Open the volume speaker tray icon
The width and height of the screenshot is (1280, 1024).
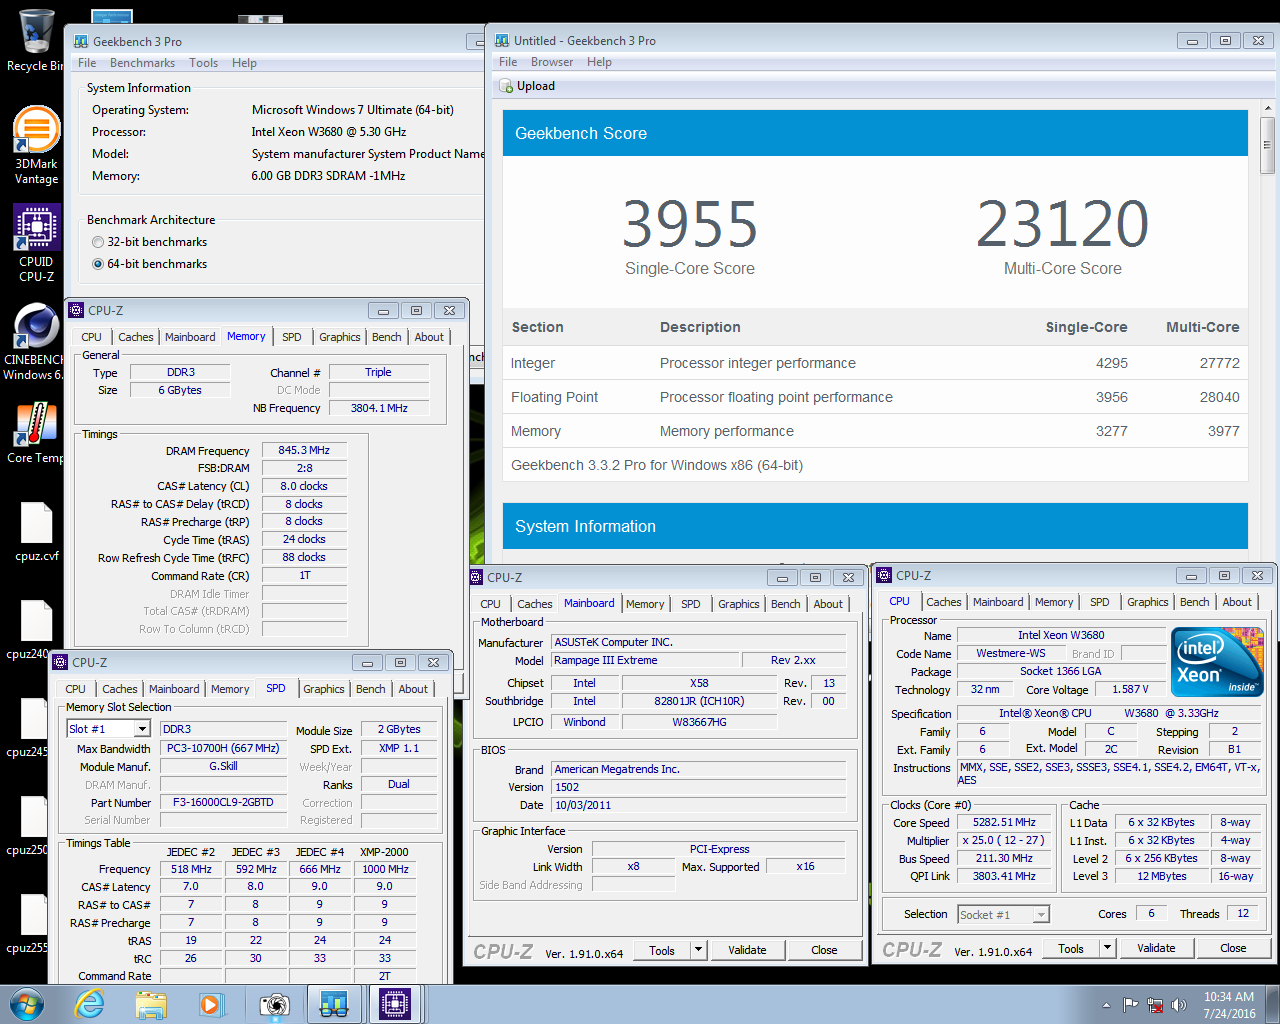pos(1179,1005)
